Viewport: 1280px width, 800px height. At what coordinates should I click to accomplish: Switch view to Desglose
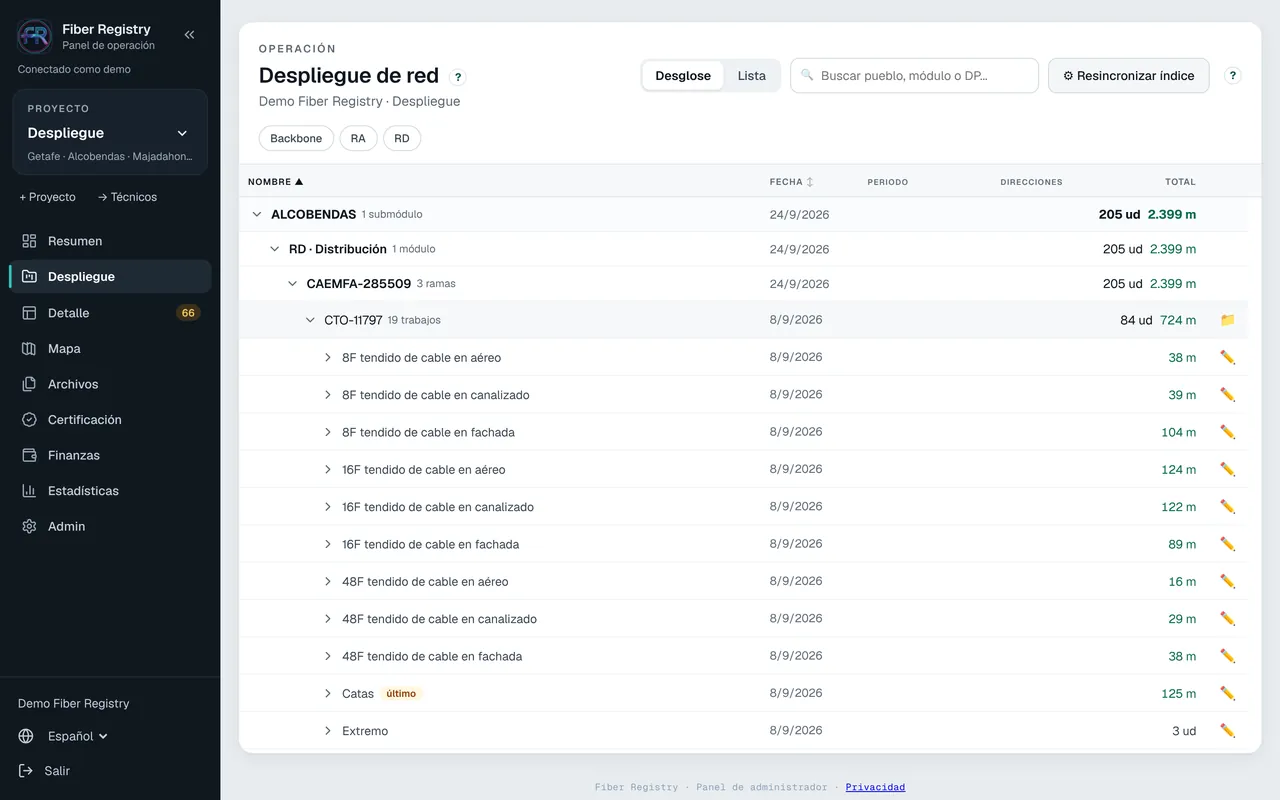(683, 76)
